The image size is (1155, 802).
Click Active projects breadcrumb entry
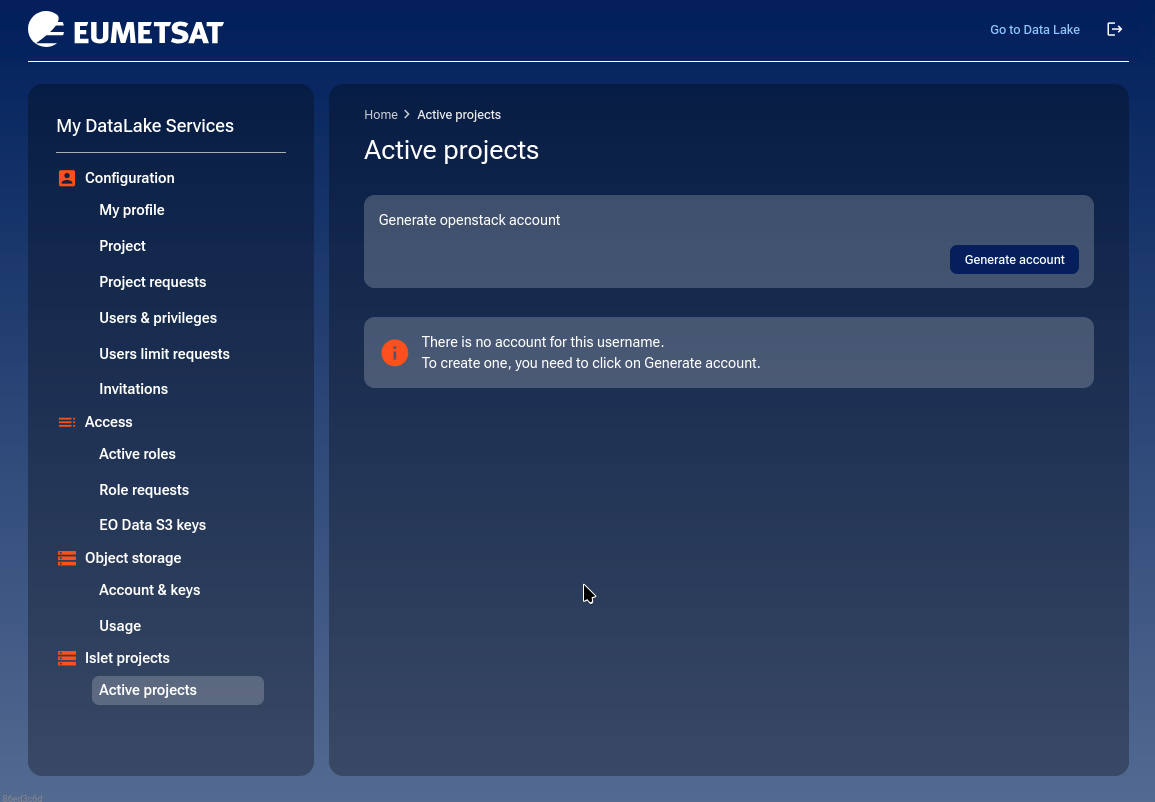(459, 115)
